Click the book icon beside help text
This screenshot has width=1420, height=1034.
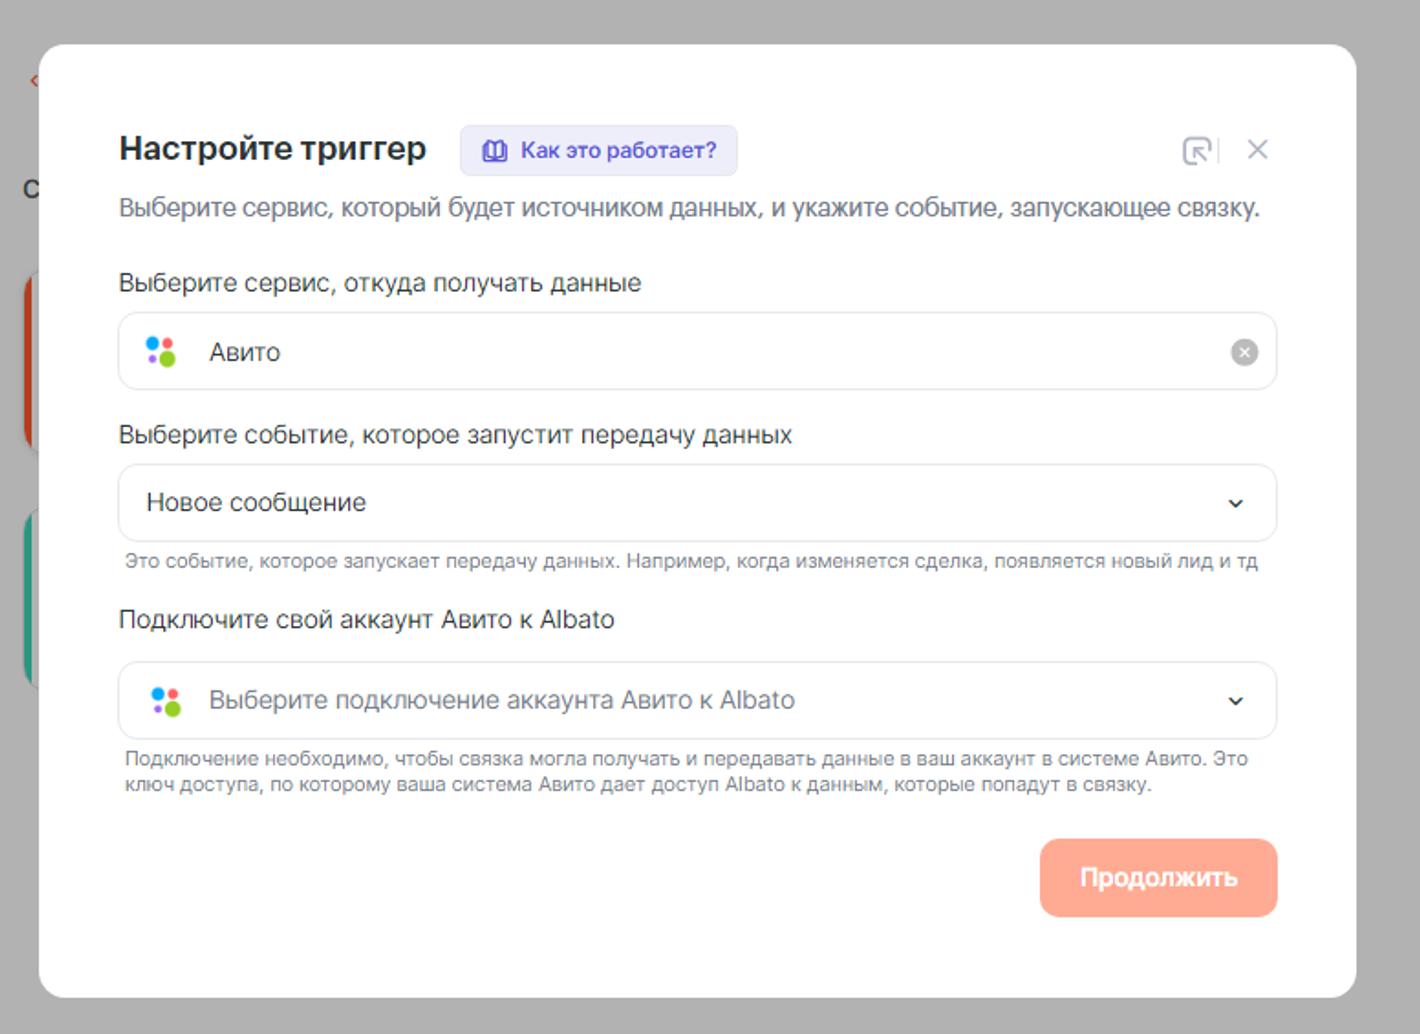[x=495, y=151]
